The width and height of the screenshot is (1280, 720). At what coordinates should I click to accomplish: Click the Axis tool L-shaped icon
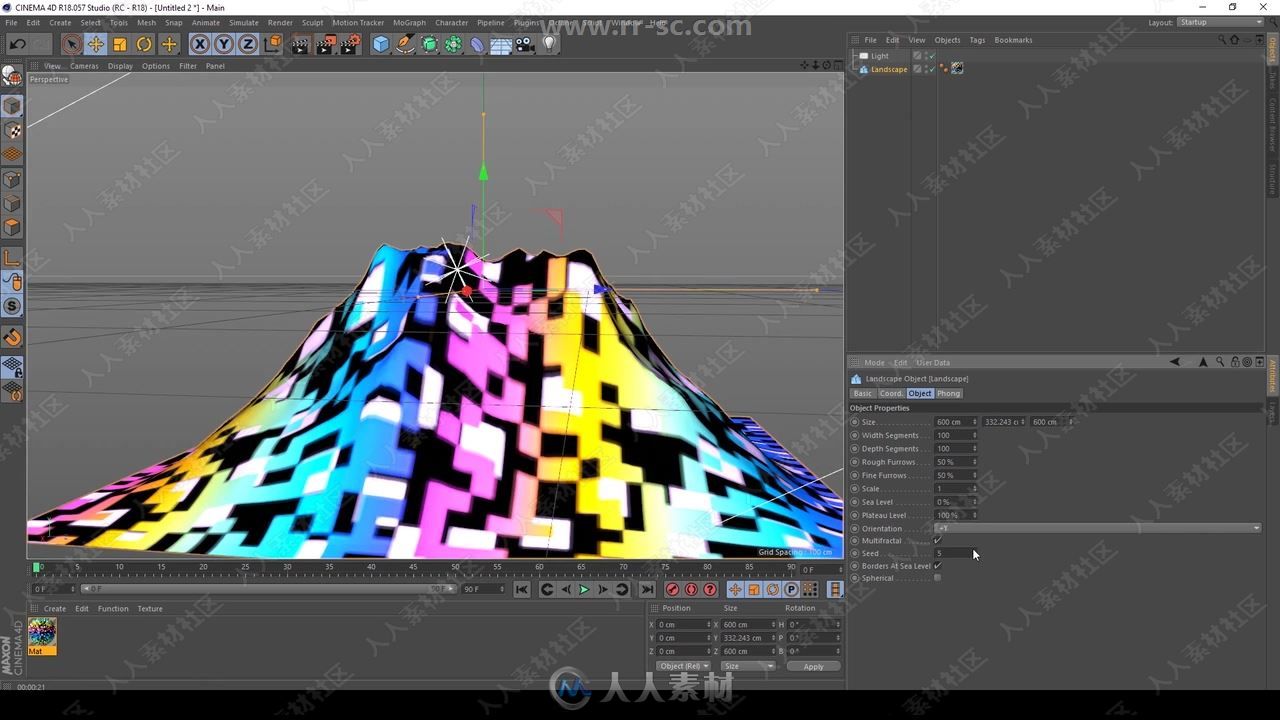(x=12, y=259)
